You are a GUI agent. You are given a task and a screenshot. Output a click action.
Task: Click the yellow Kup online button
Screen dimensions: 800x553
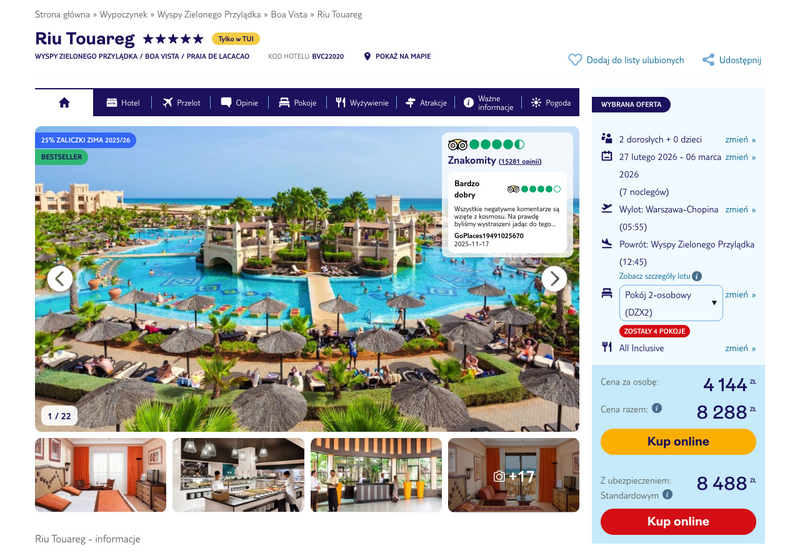pos(678,441)
